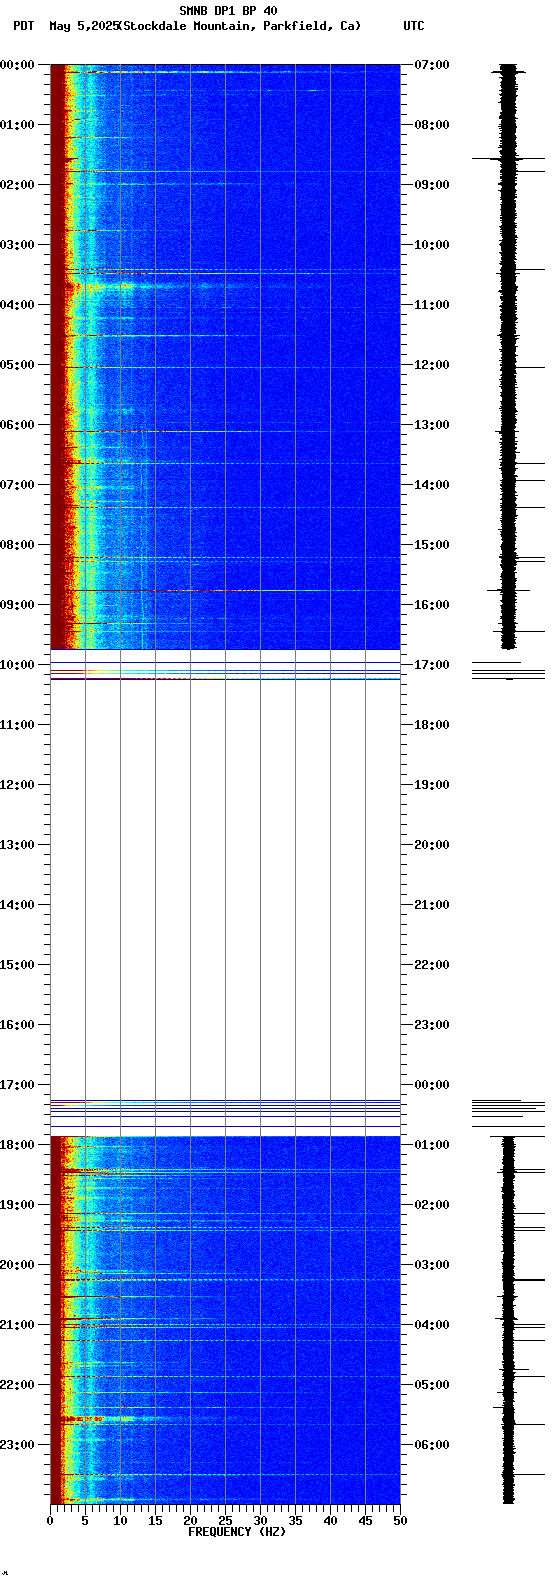Click the seismogram waveform trace at top right
The height and width of the screenshot is (1584, 552).
pyautogui.click(x=509, y=357)
